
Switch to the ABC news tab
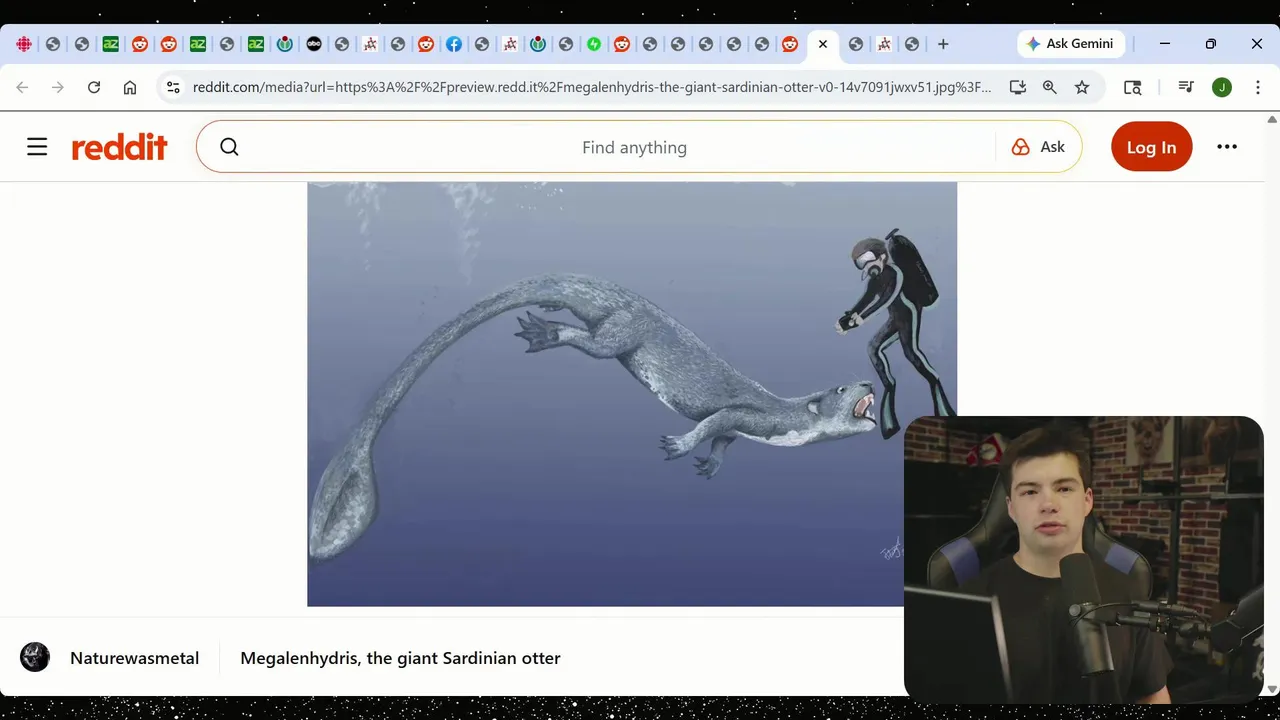[314, 44]
